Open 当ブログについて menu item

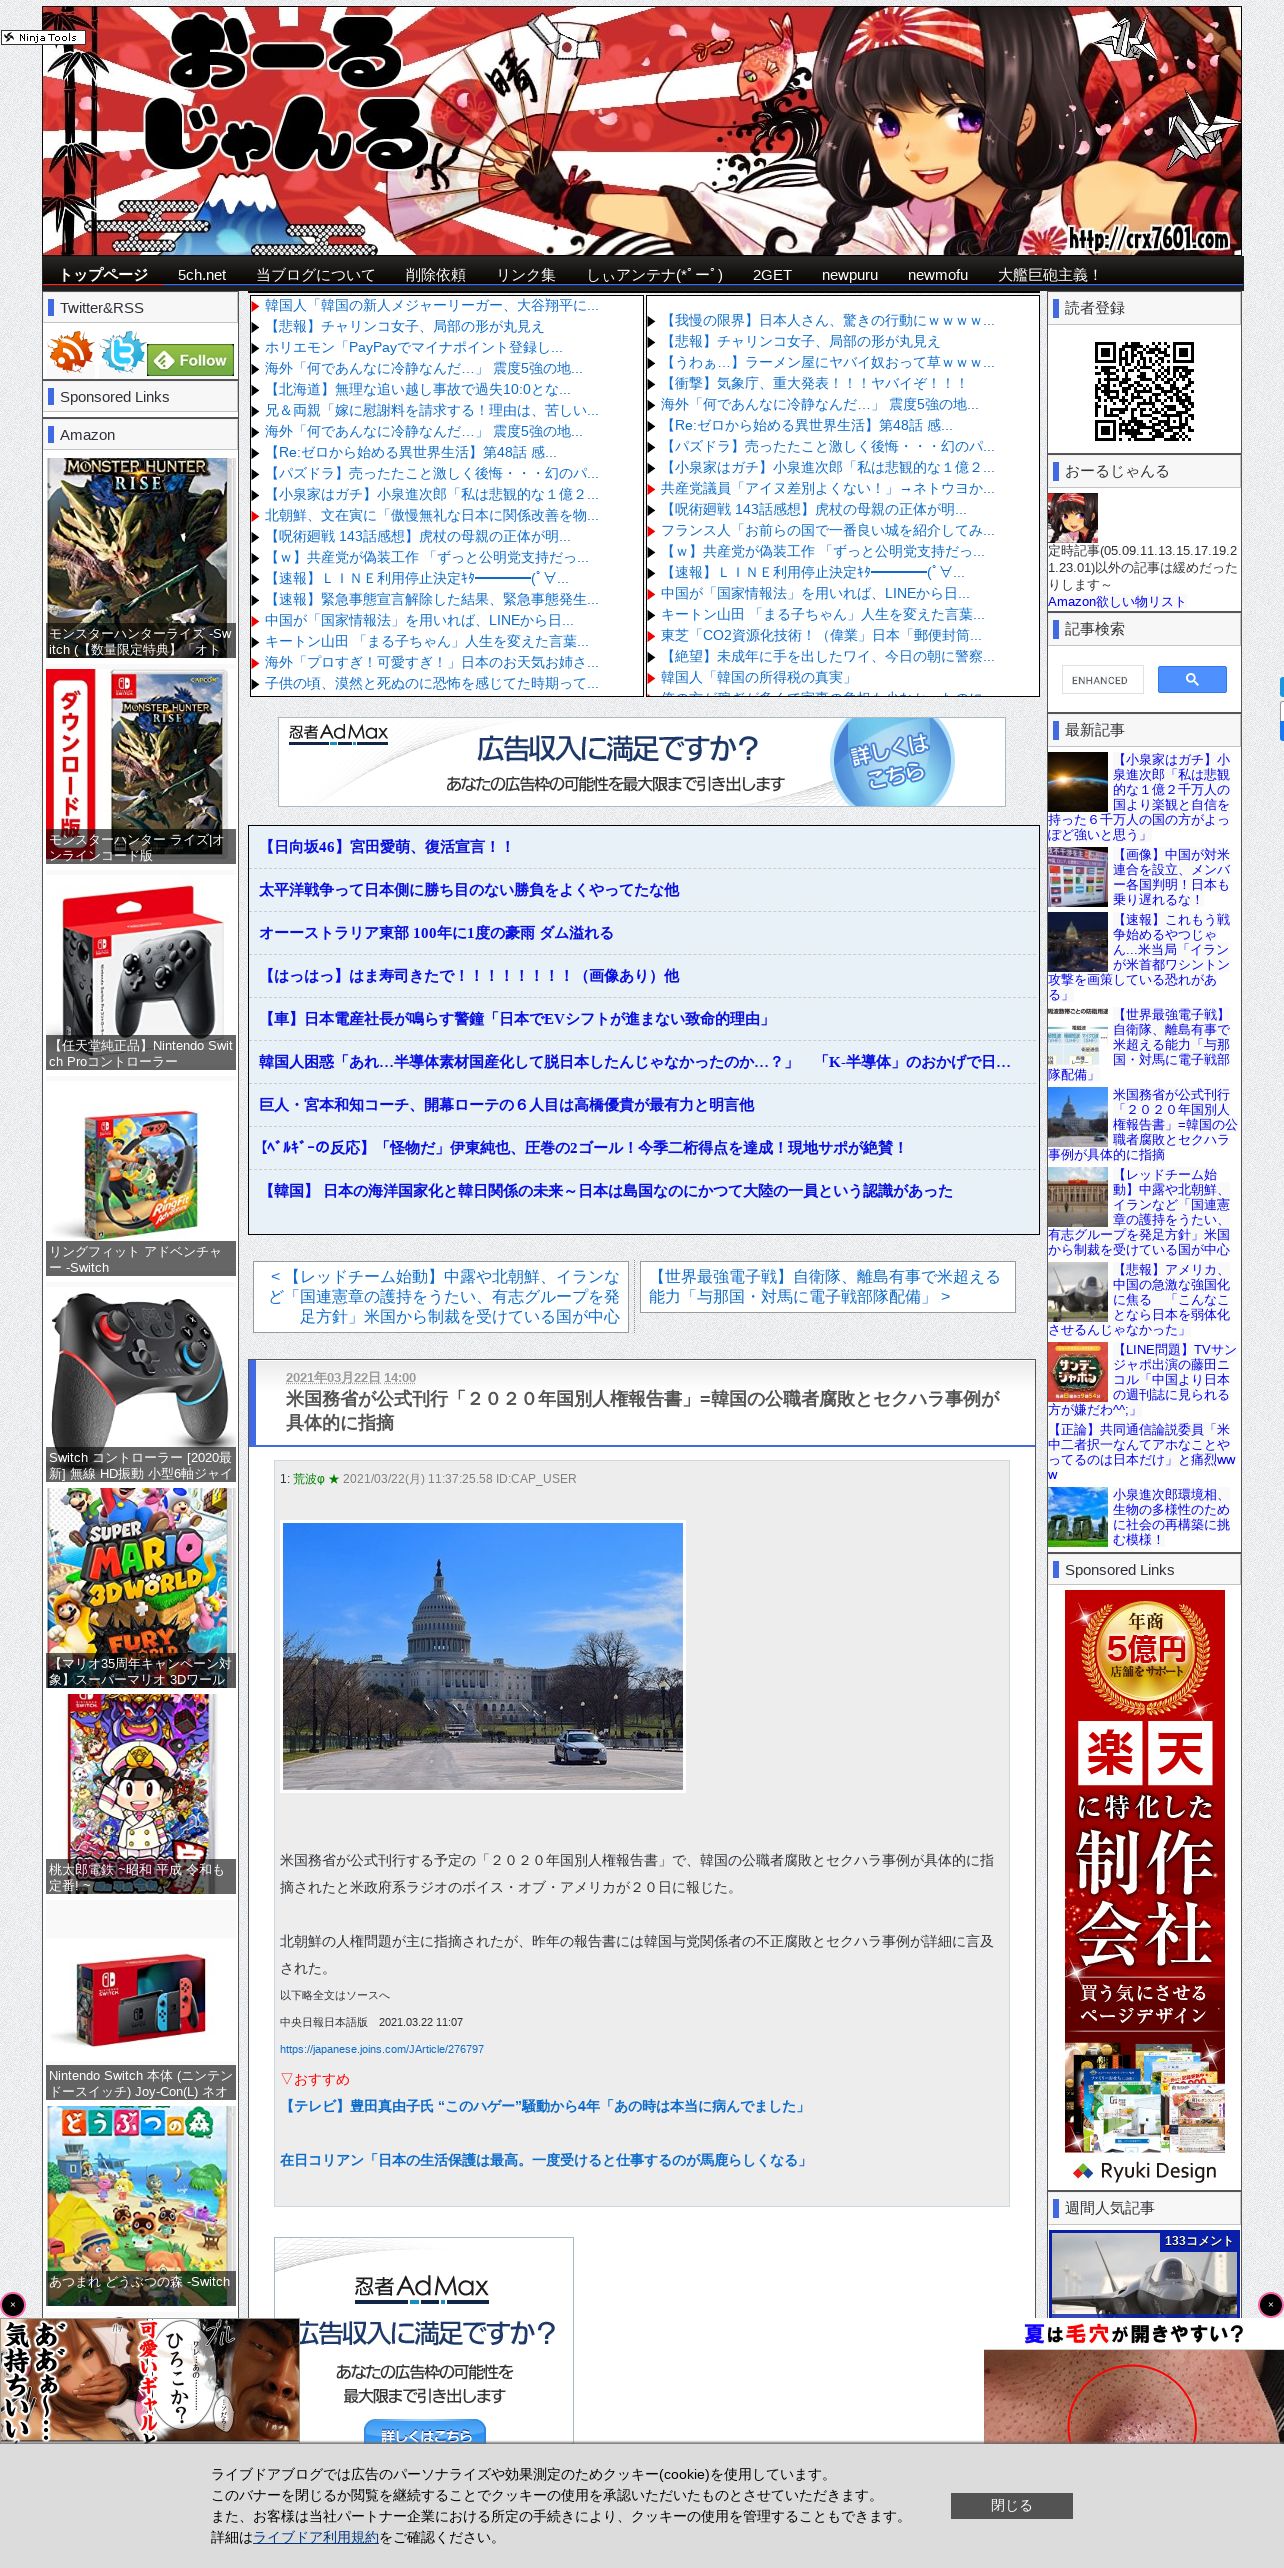click(x=315, y=275)
